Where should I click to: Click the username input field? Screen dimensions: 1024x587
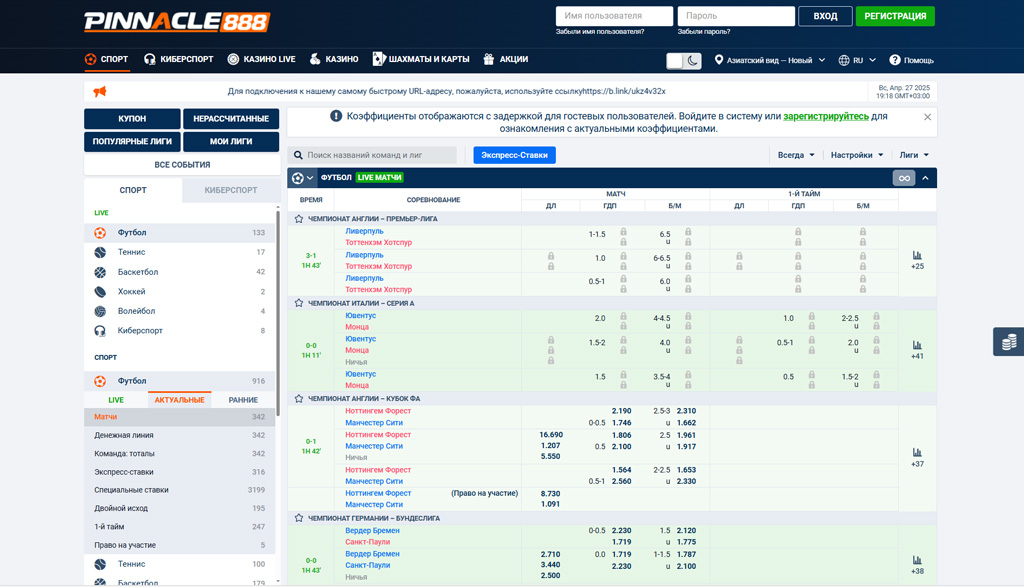pyautogui.click(x=614, y=16)
